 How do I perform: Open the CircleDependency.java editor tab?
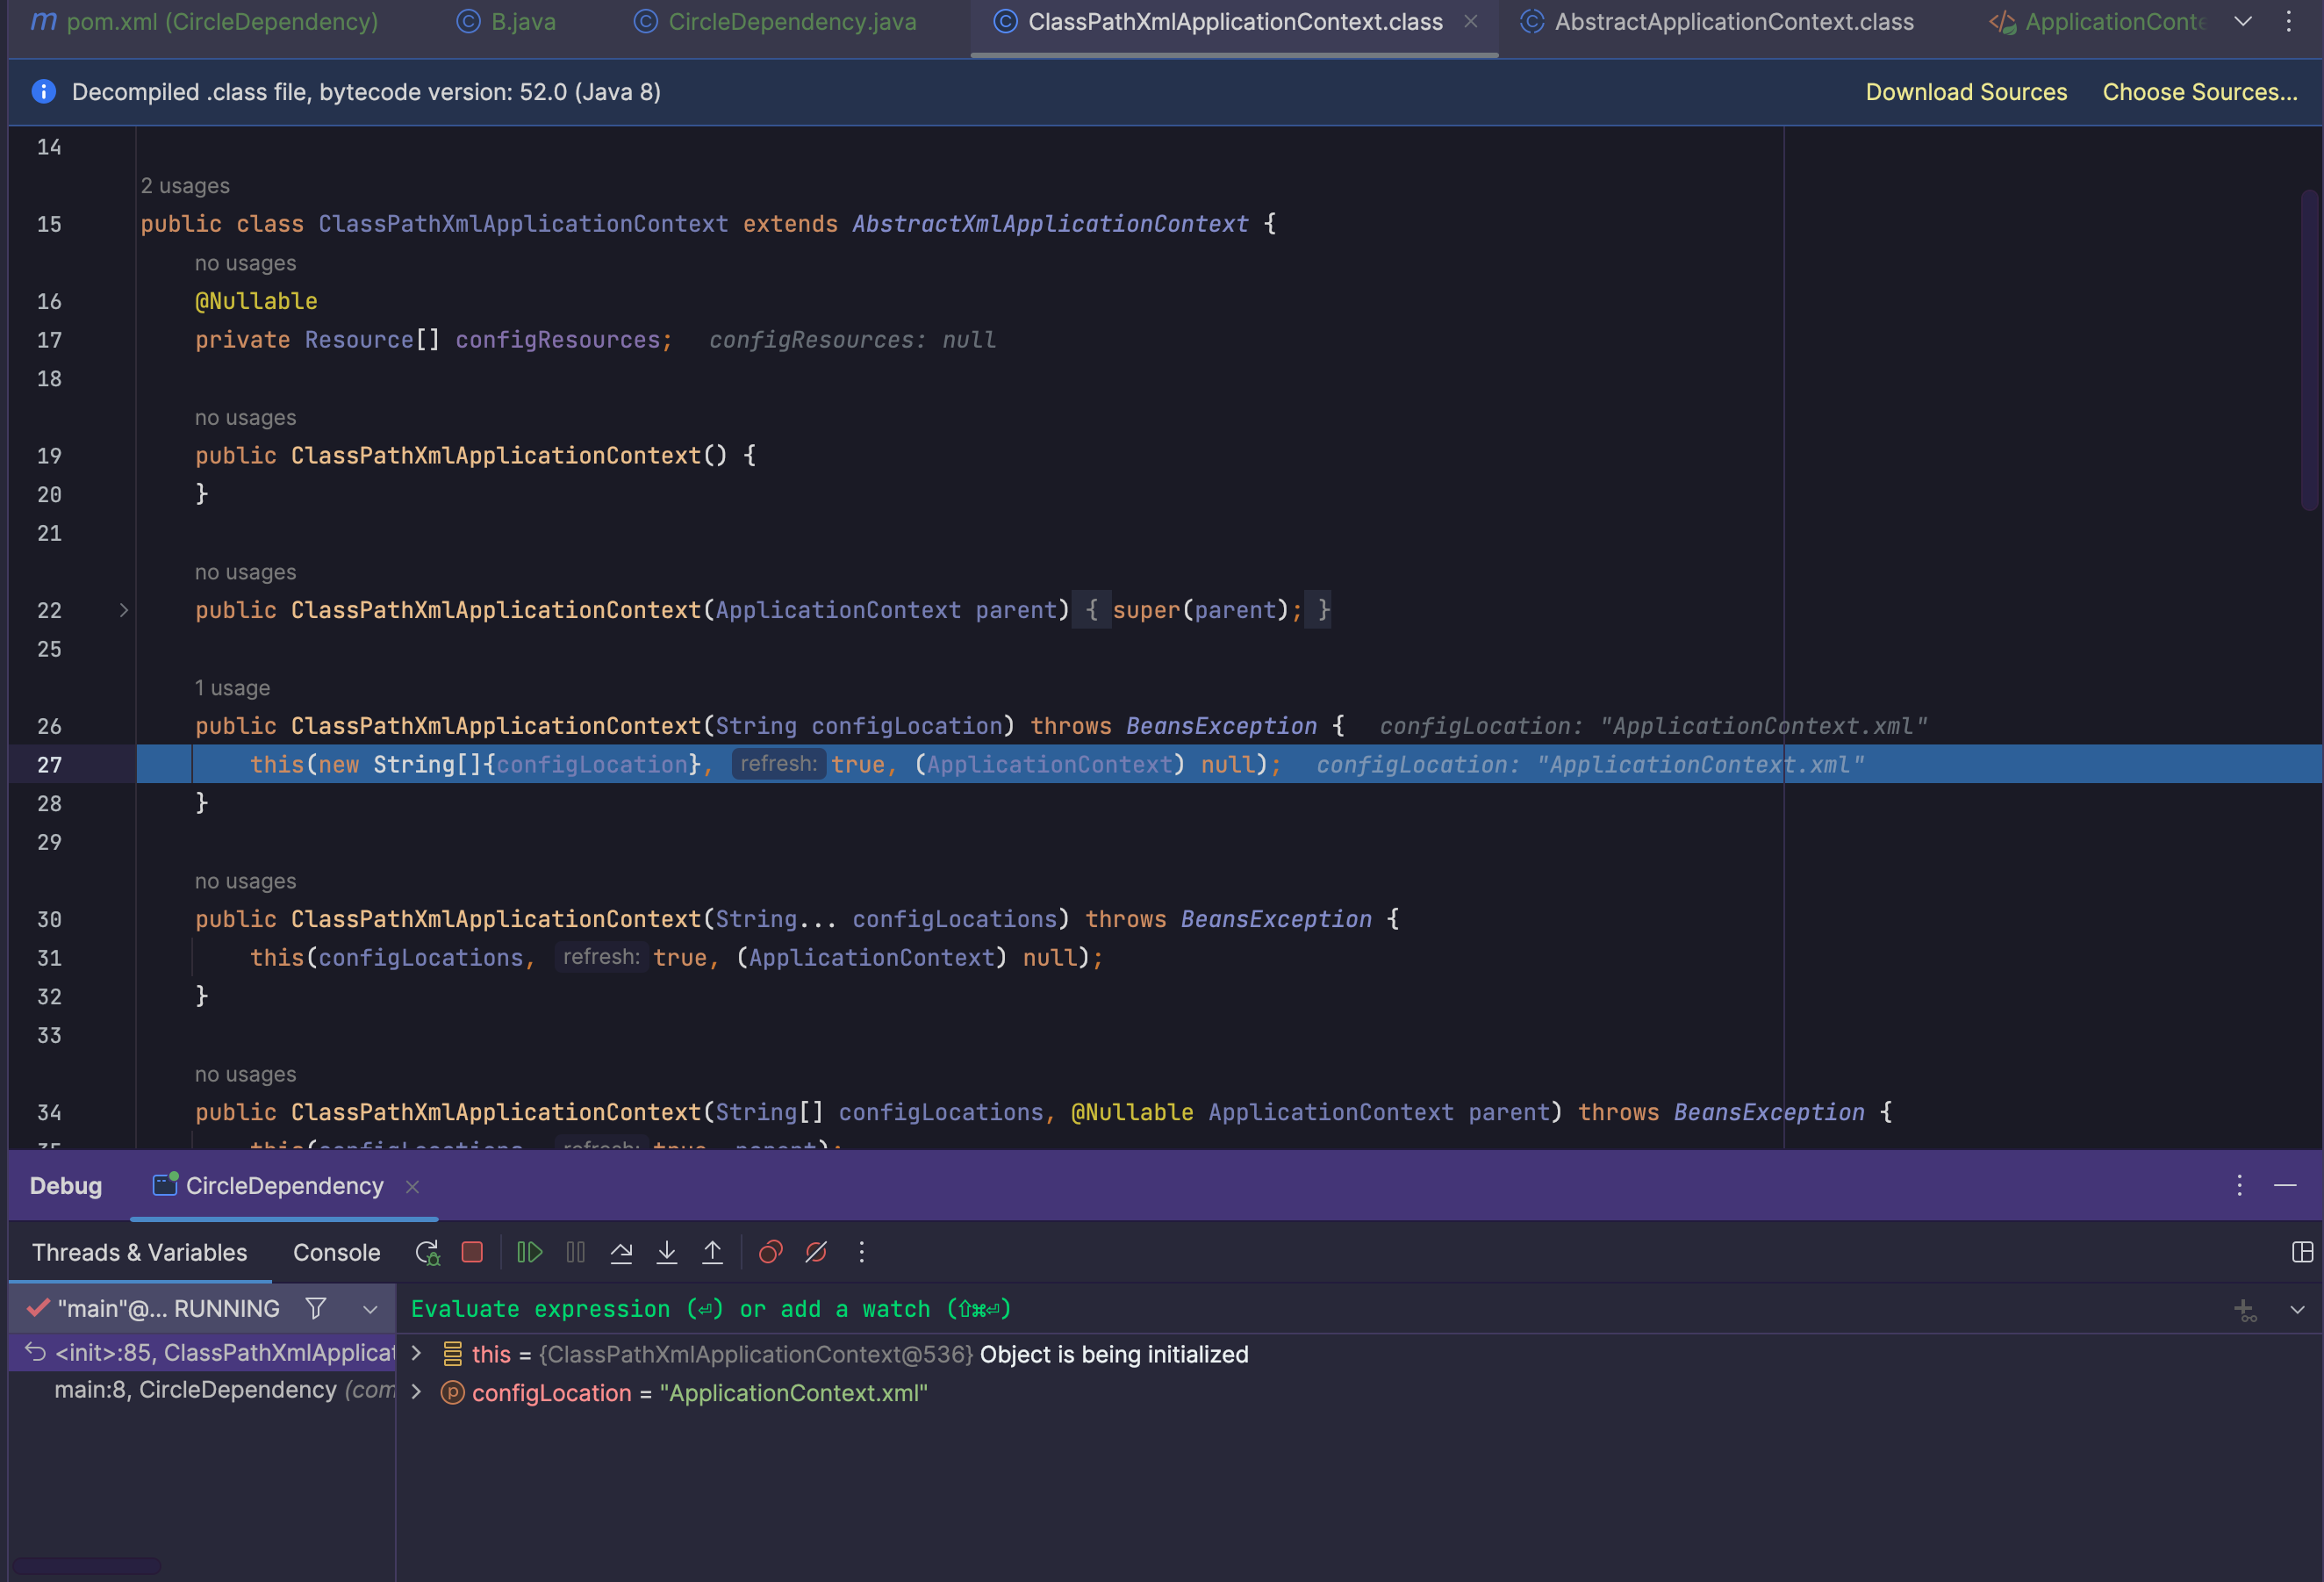pyautogui.click(x=791, y=22)
